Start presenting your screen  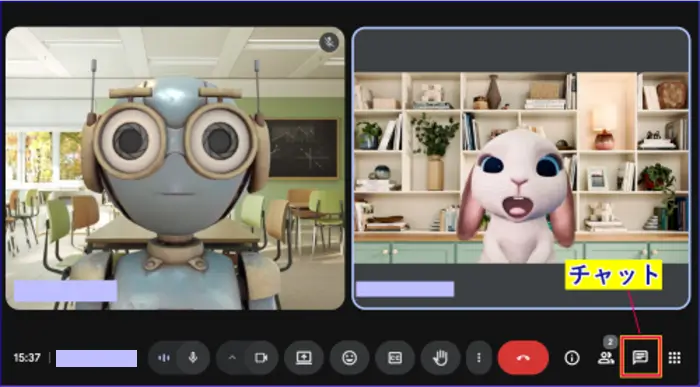304,358
